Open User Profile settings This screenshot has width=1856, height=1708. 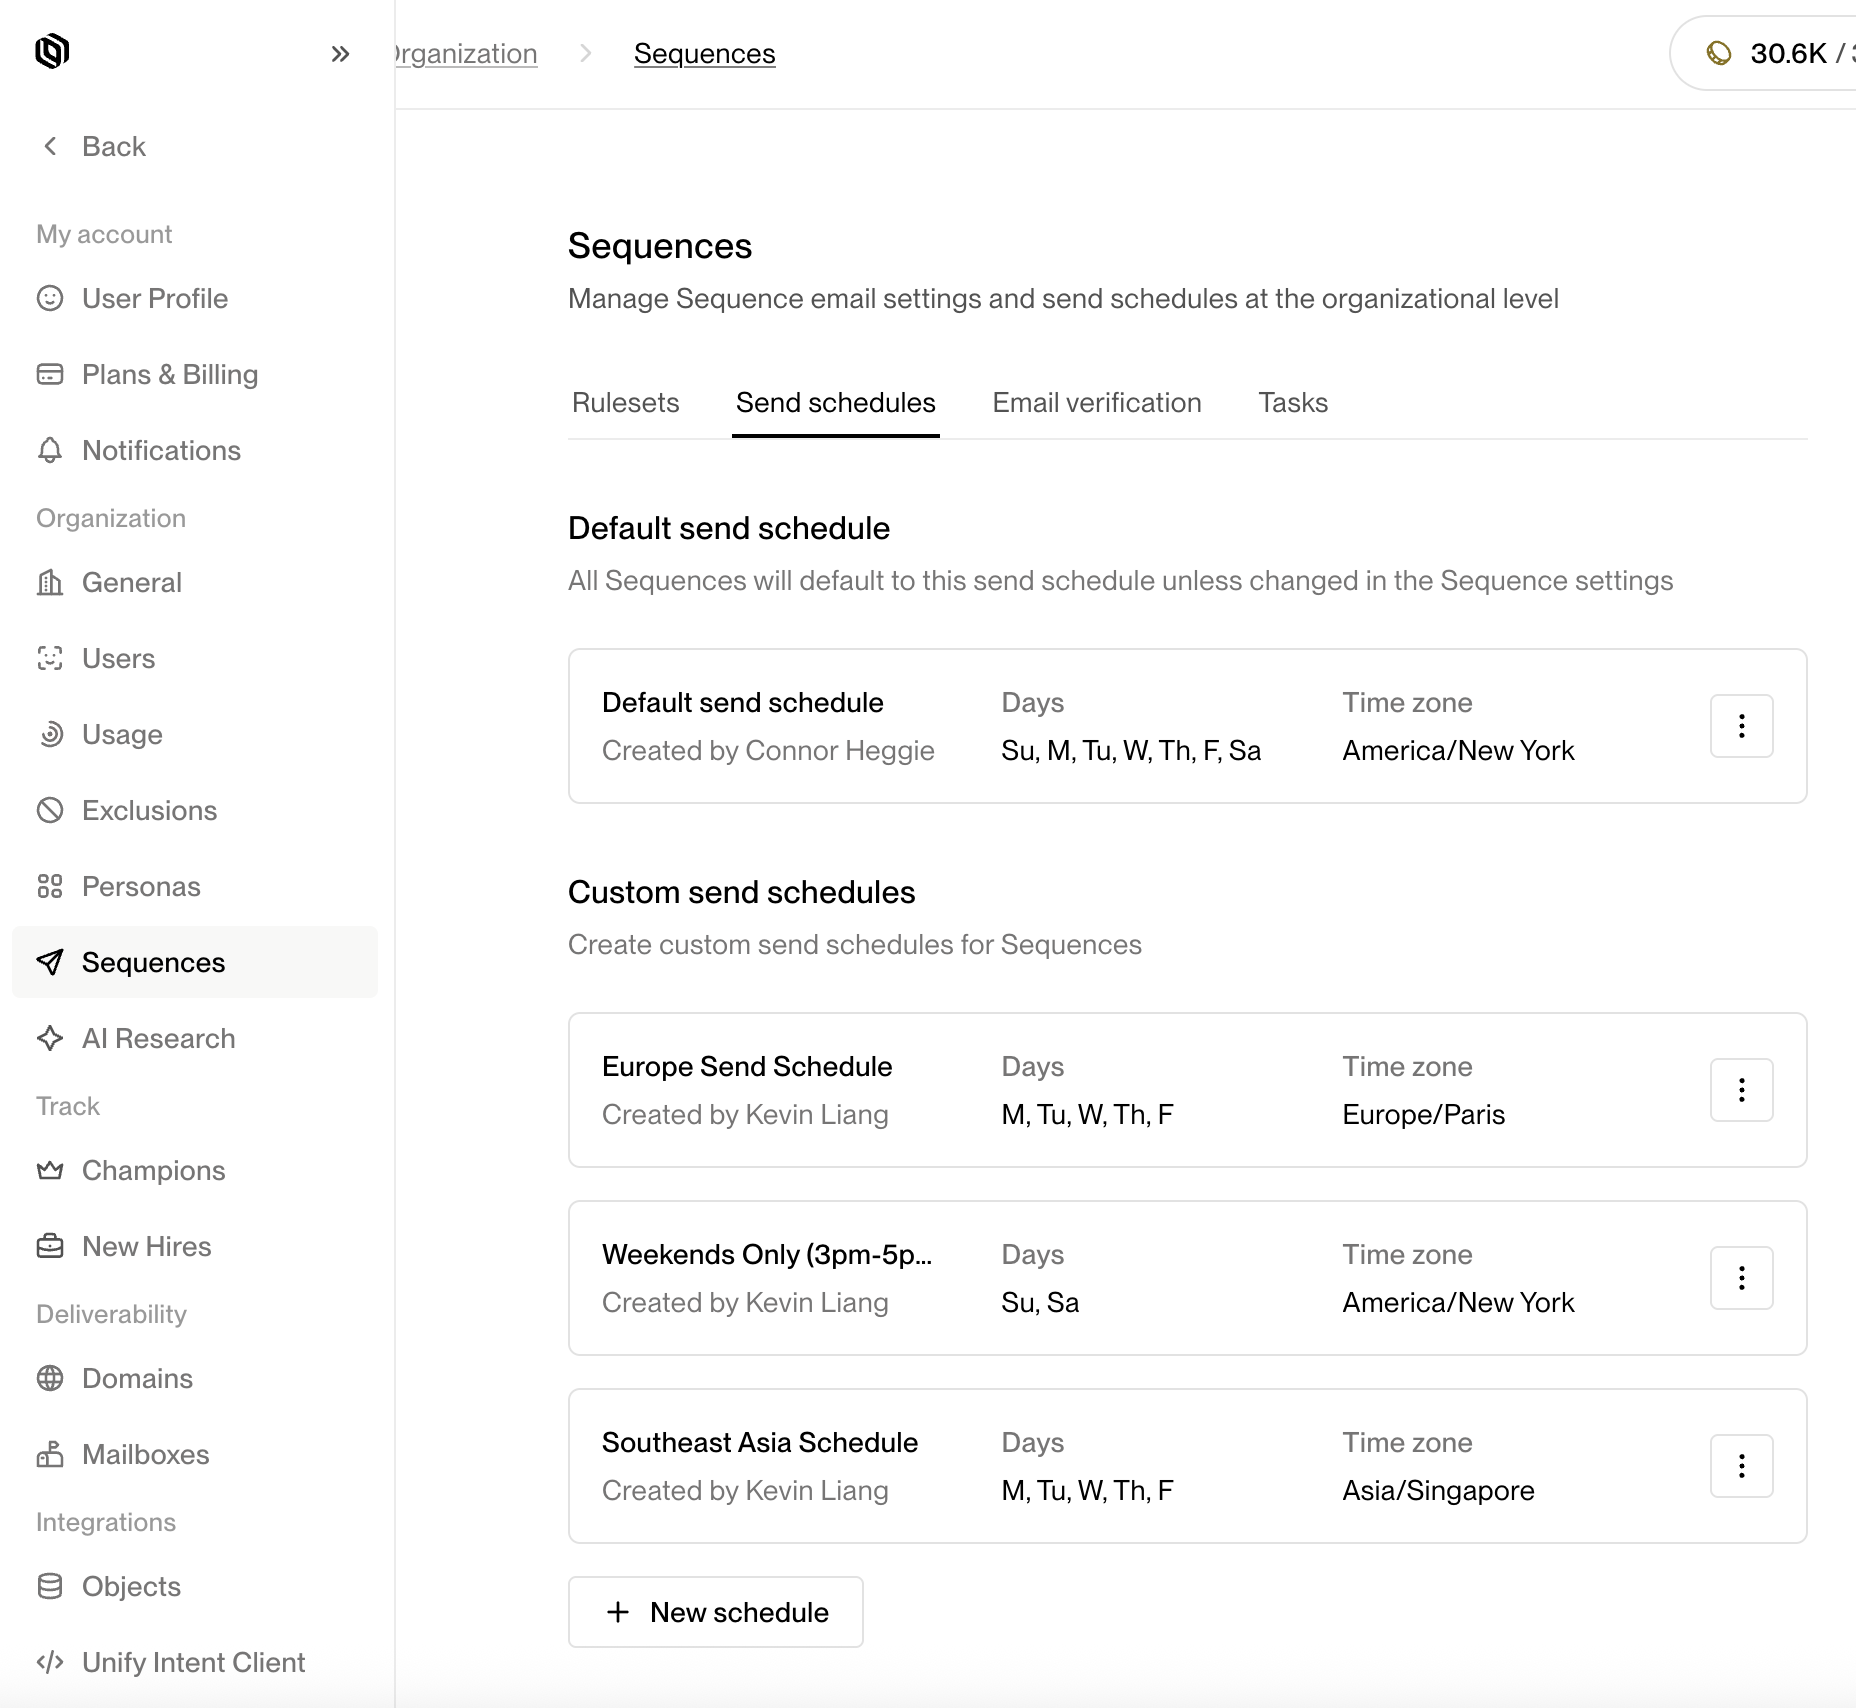pos(154,298)
